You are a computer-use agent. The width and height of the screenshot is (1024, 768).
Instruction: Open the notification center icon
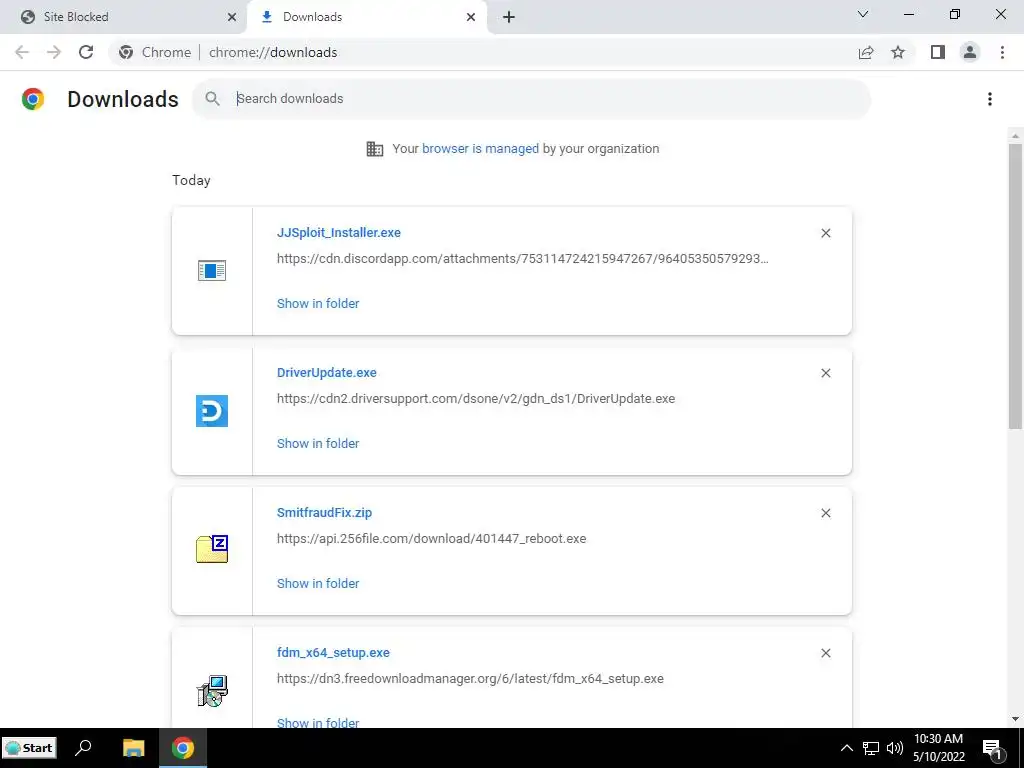[x=993, y=748]
